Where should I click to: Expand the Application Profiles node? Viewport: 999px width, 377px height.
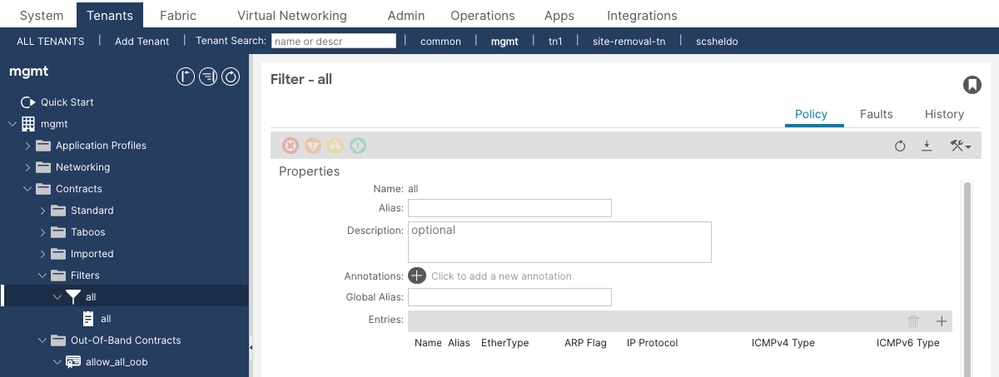[27, 145]
